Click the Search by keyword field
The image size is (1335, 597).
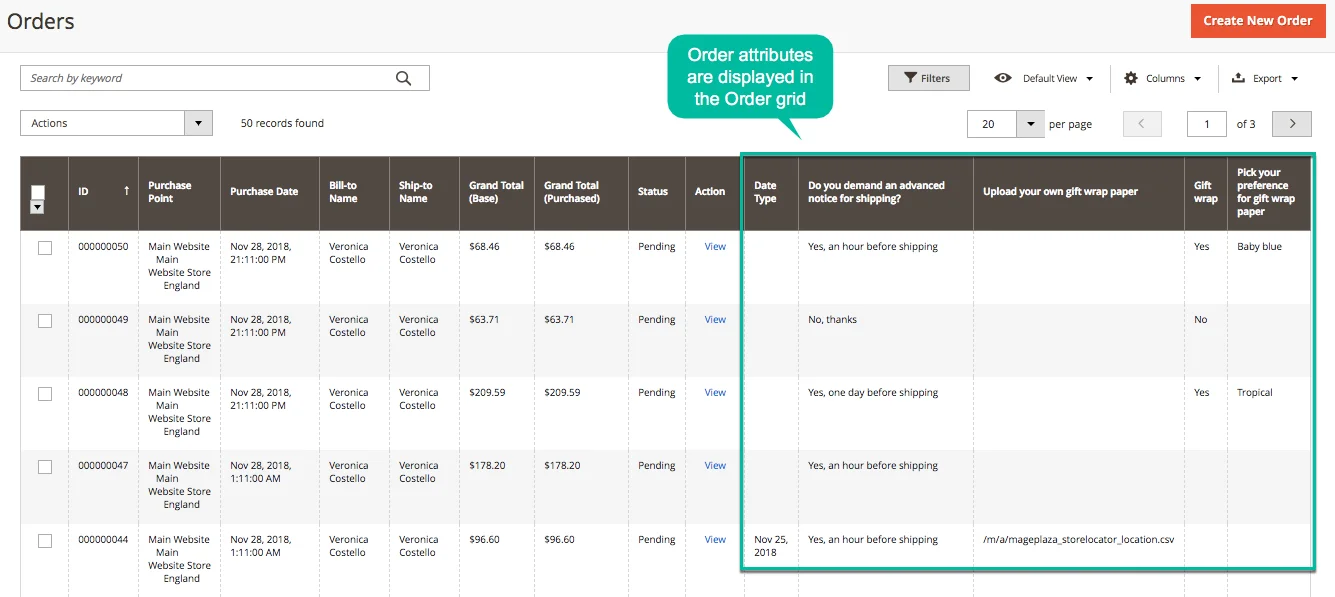225,78
